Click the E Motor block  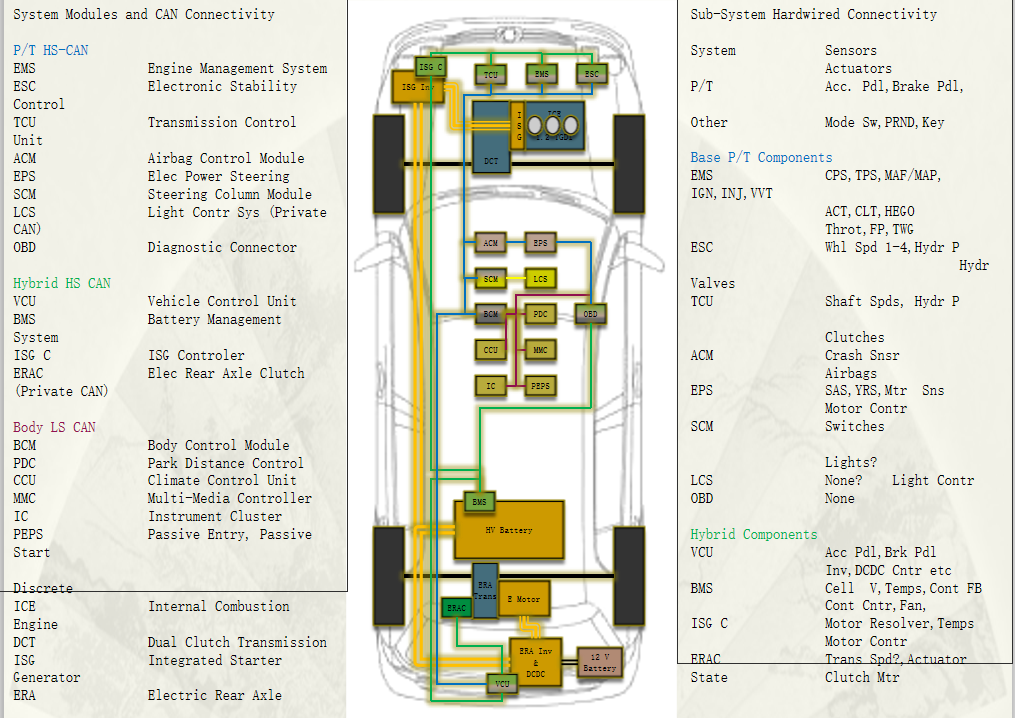pos(523,599)
